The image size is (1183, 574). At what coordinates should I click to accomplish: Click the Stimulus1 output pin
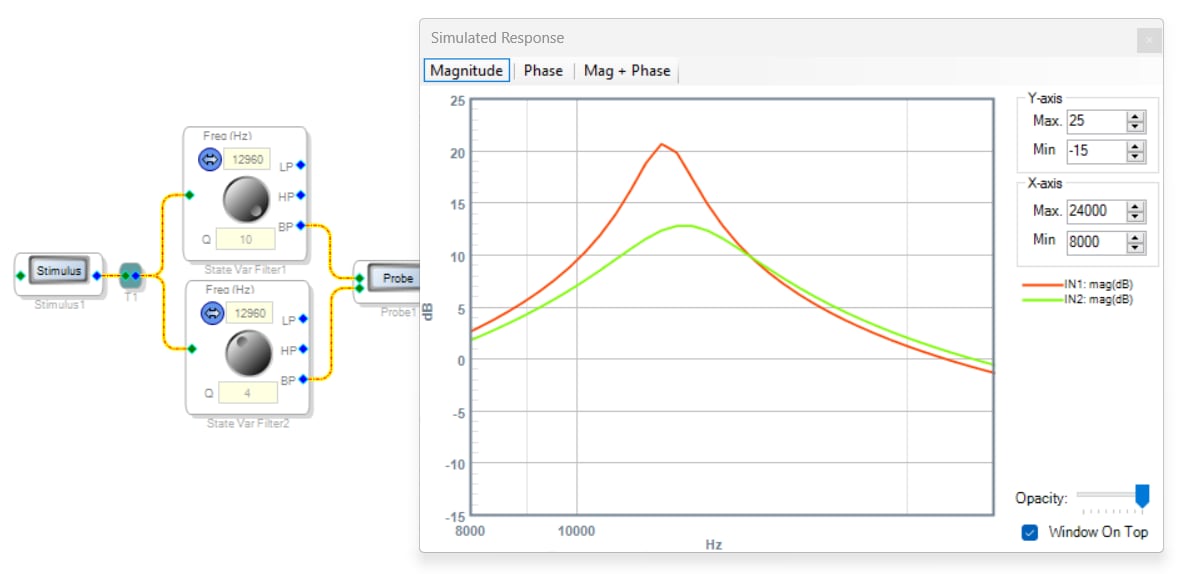point(97,276)
